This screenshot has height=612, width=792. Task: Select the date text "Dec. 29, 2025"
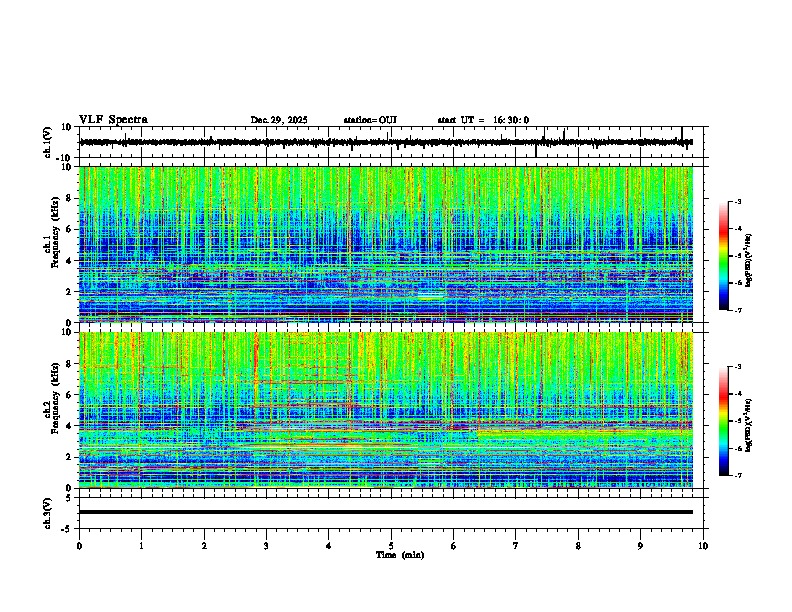coord(279,120)
